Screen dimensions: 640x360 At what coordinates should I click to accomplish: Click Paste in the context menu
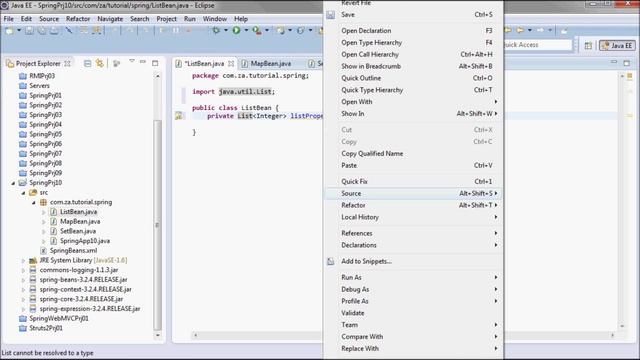coord(414,166)
